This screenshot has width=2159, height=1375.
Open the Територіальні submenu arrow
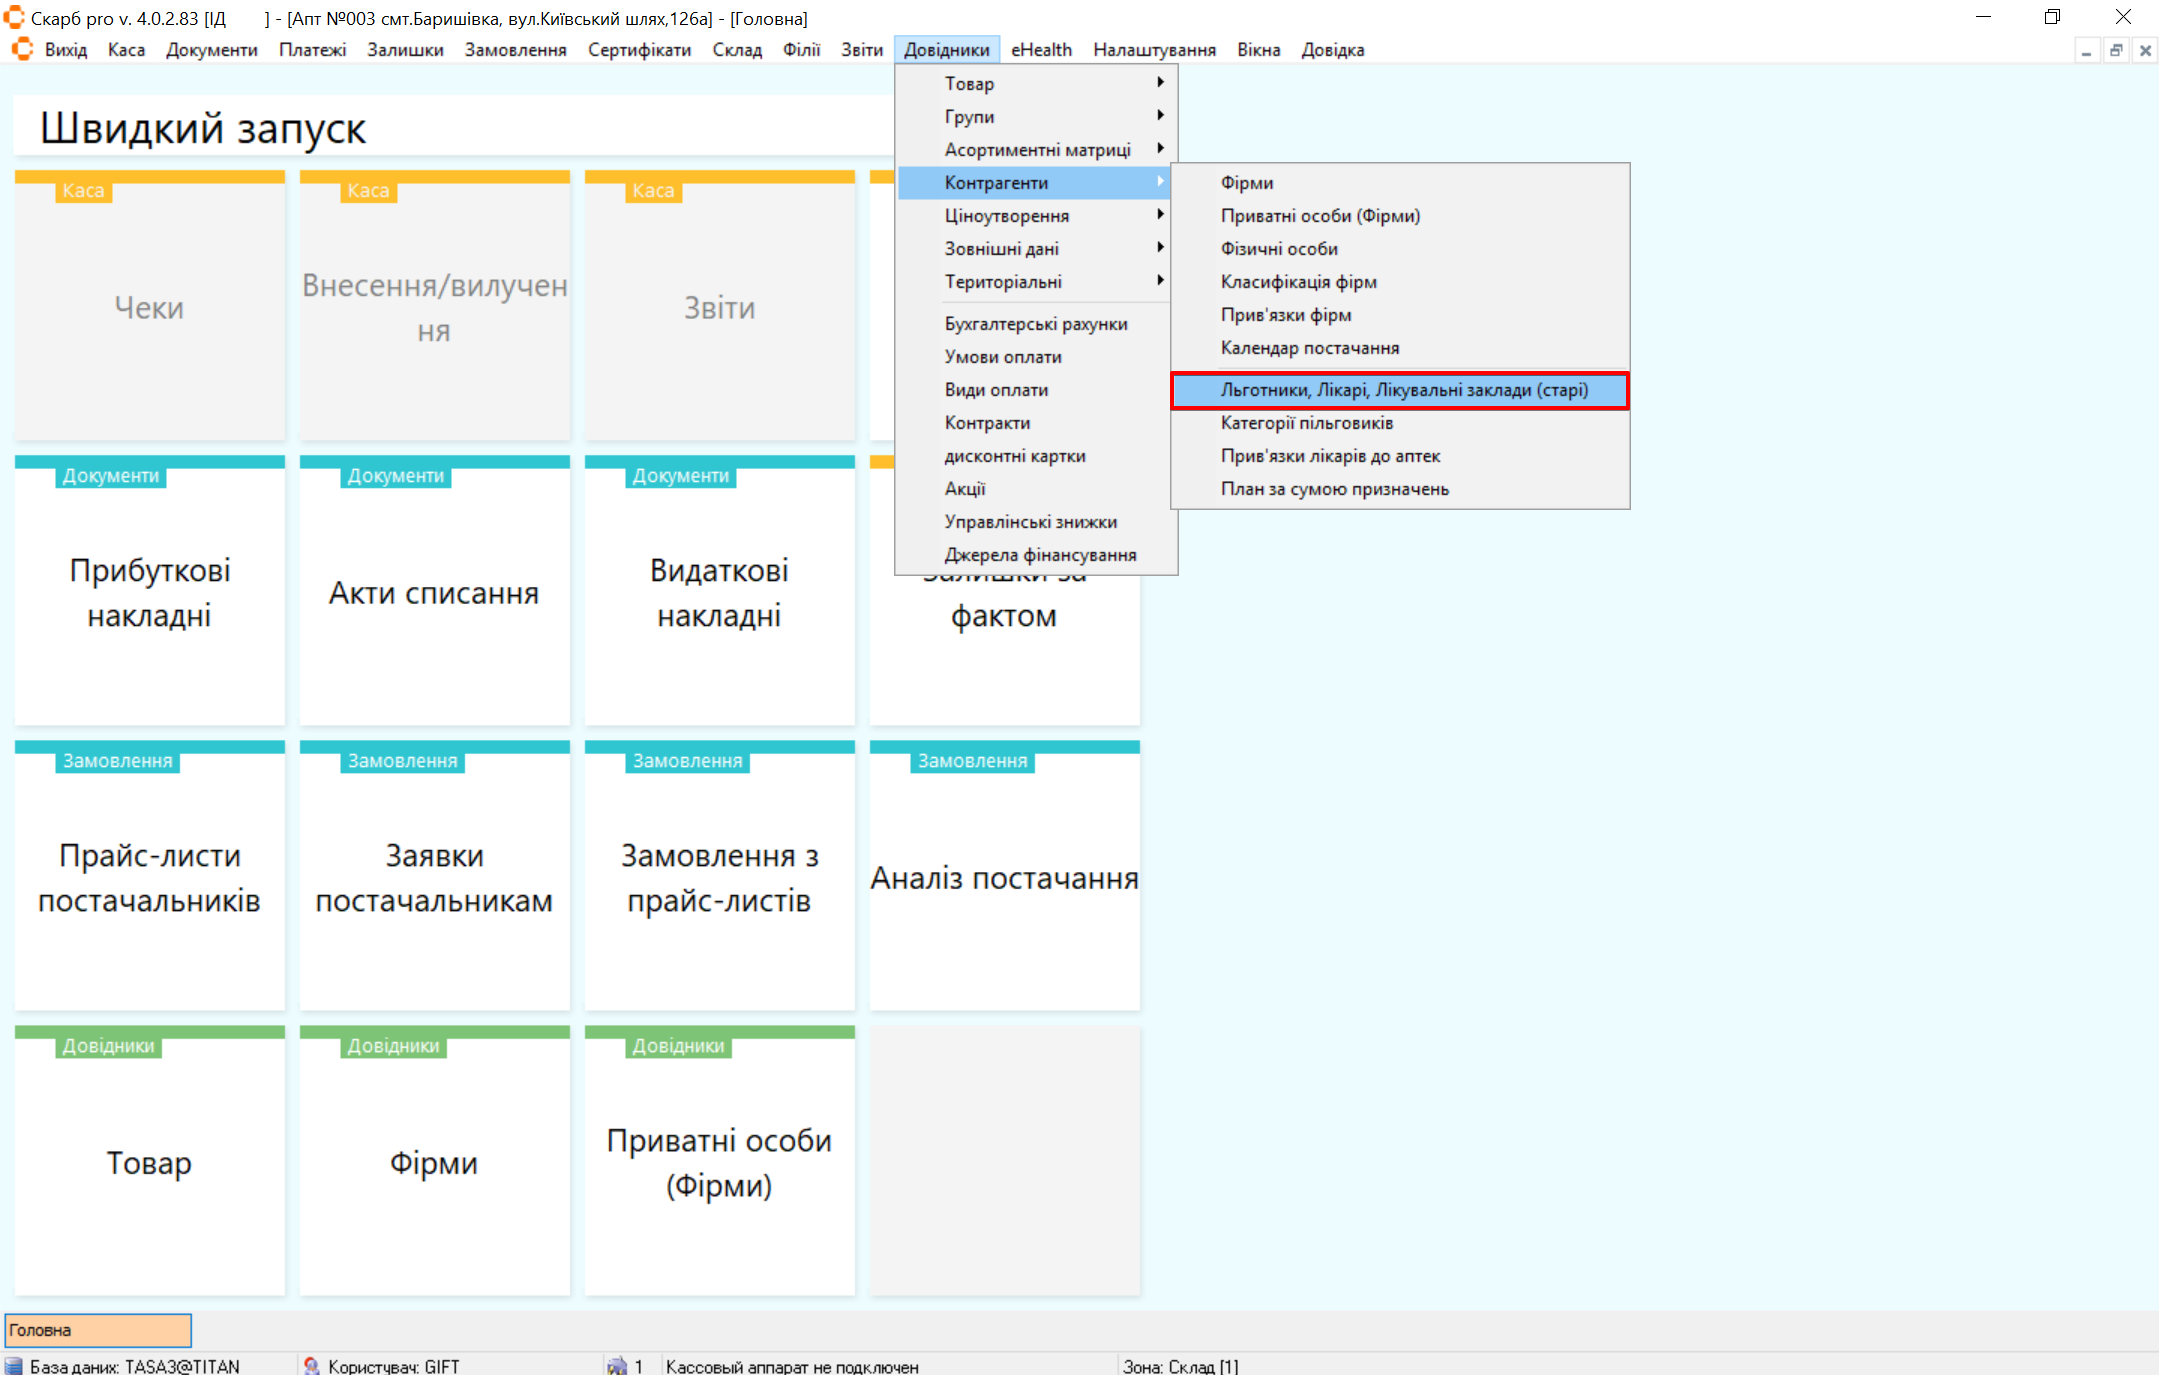click(1160, 281)
